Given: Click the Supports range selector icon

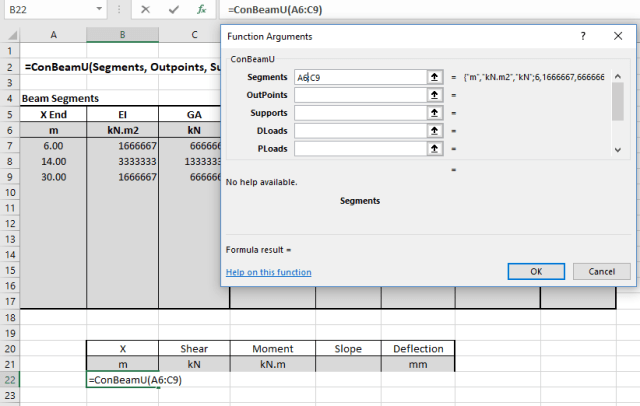Looking at the screenshot, I should [435, 113].
